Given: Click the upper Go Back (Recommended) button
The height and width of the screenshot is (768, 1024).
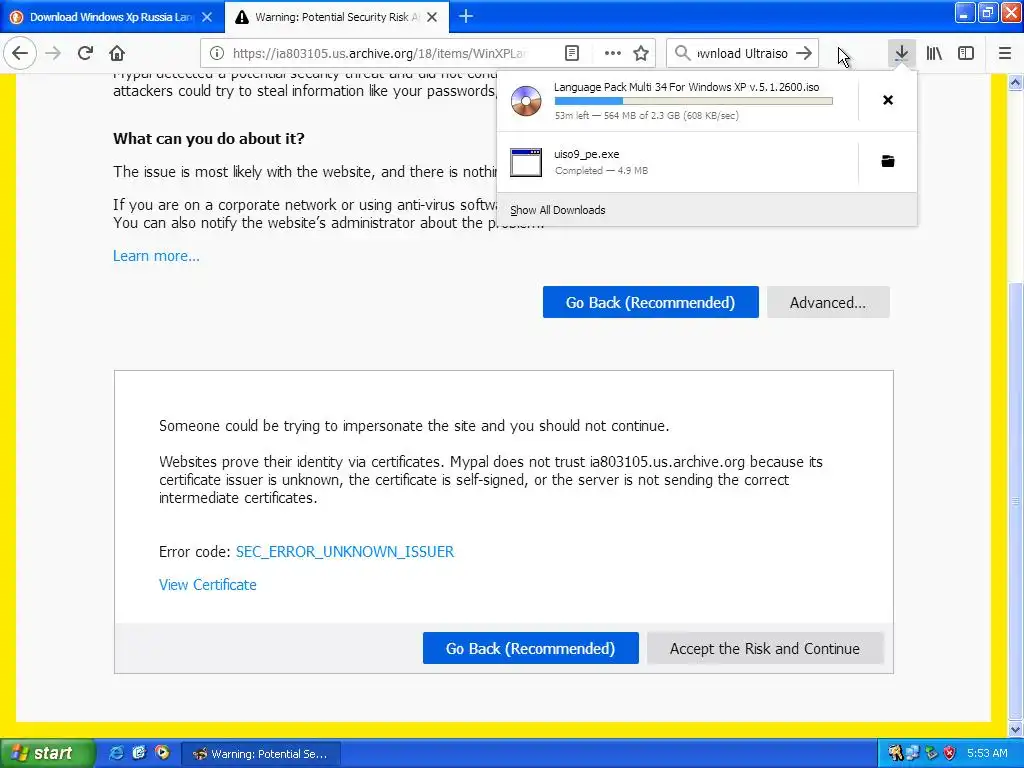Looking at the screenshot, I should 650,302.
